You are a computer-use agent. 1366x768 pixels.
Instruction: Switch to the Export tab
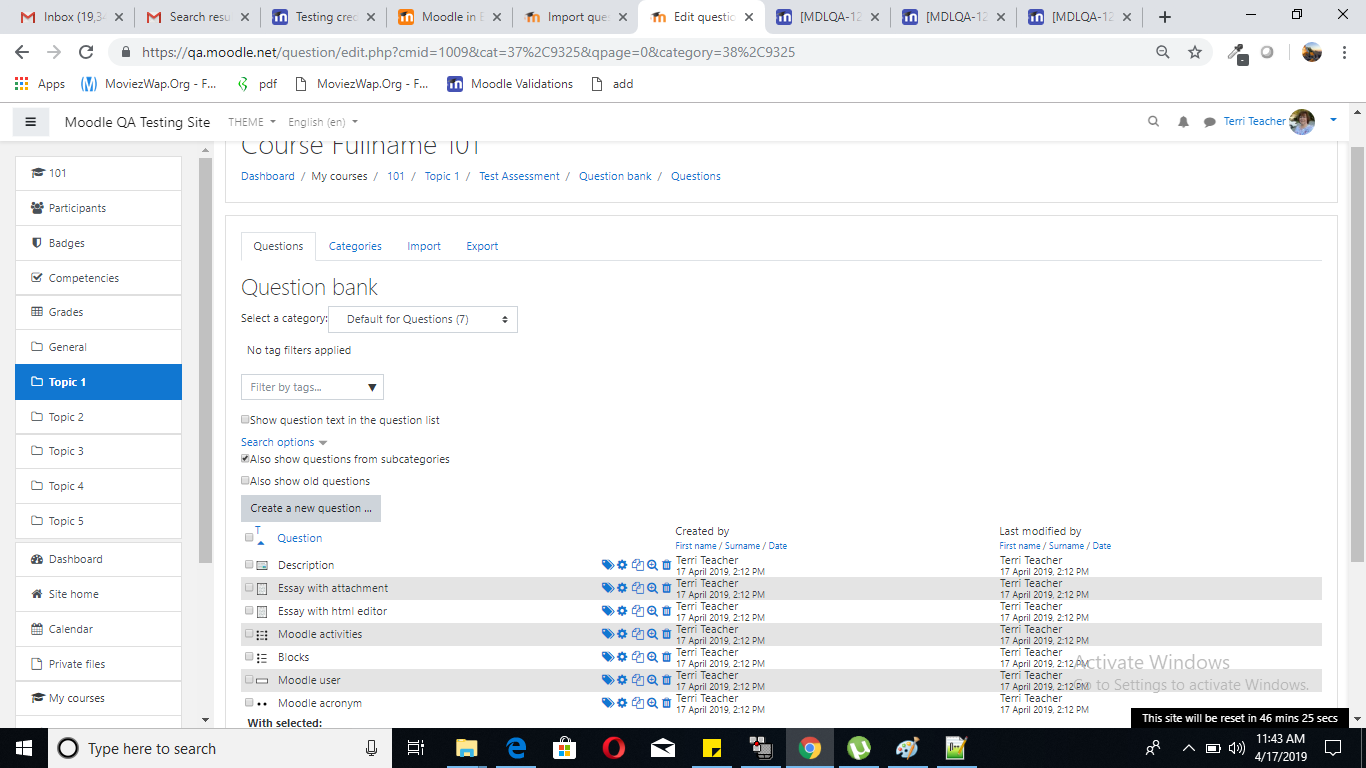(482, 246)
